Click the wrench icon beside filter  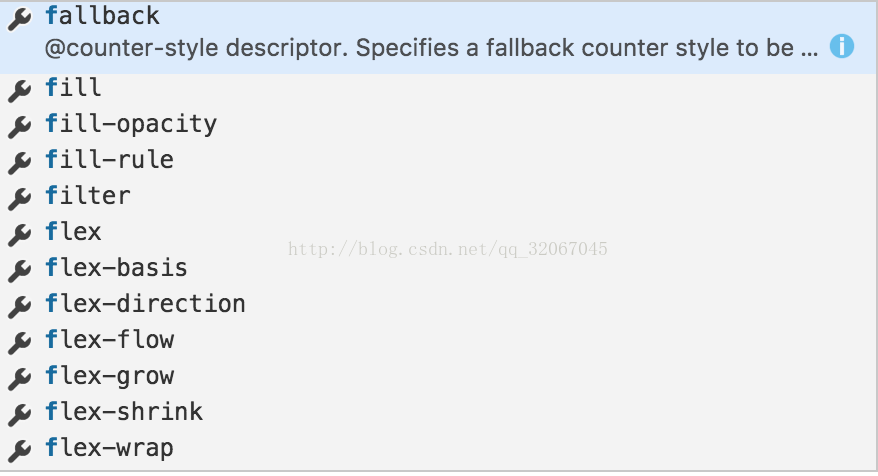pos(20,198)
